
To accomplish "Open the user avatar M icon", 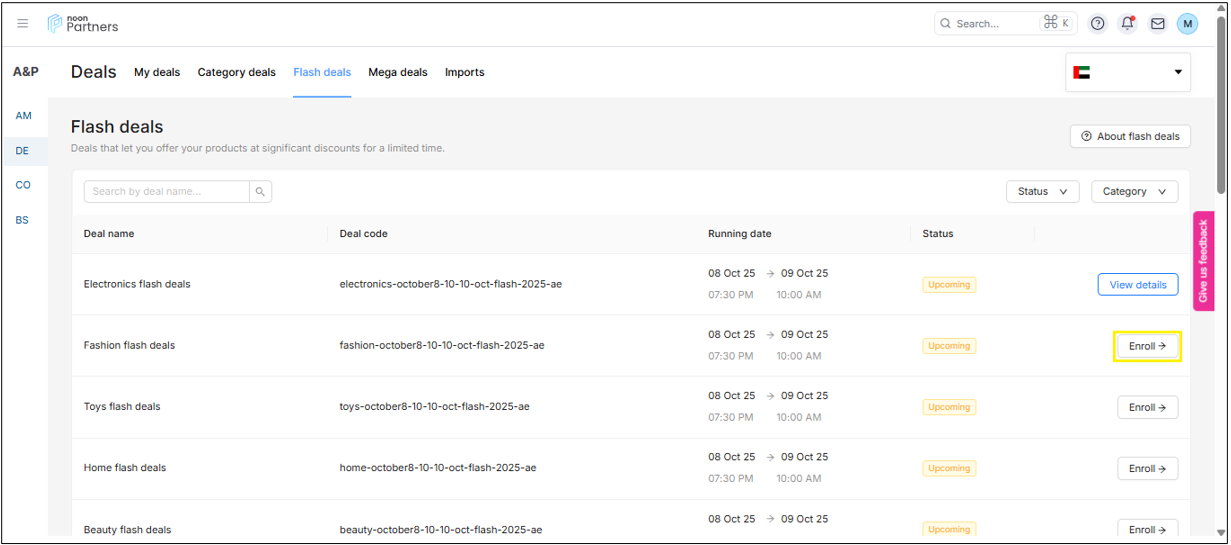I will click(x=1187, y=23).
